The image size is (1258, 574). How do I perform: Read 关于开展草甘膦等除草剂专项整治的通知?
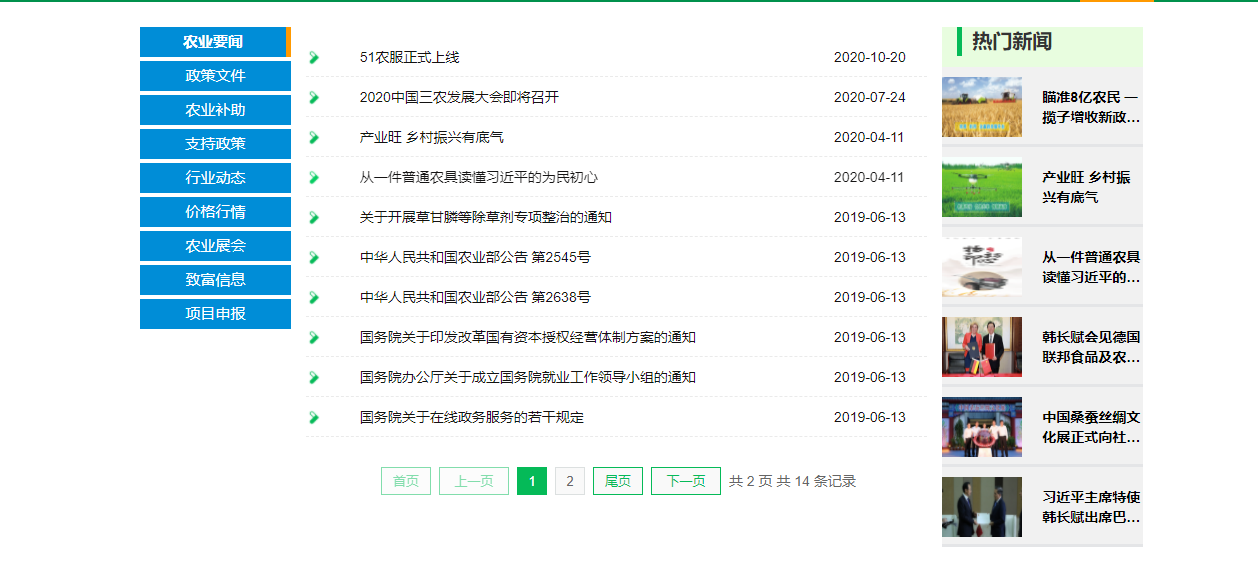[485, 218]
